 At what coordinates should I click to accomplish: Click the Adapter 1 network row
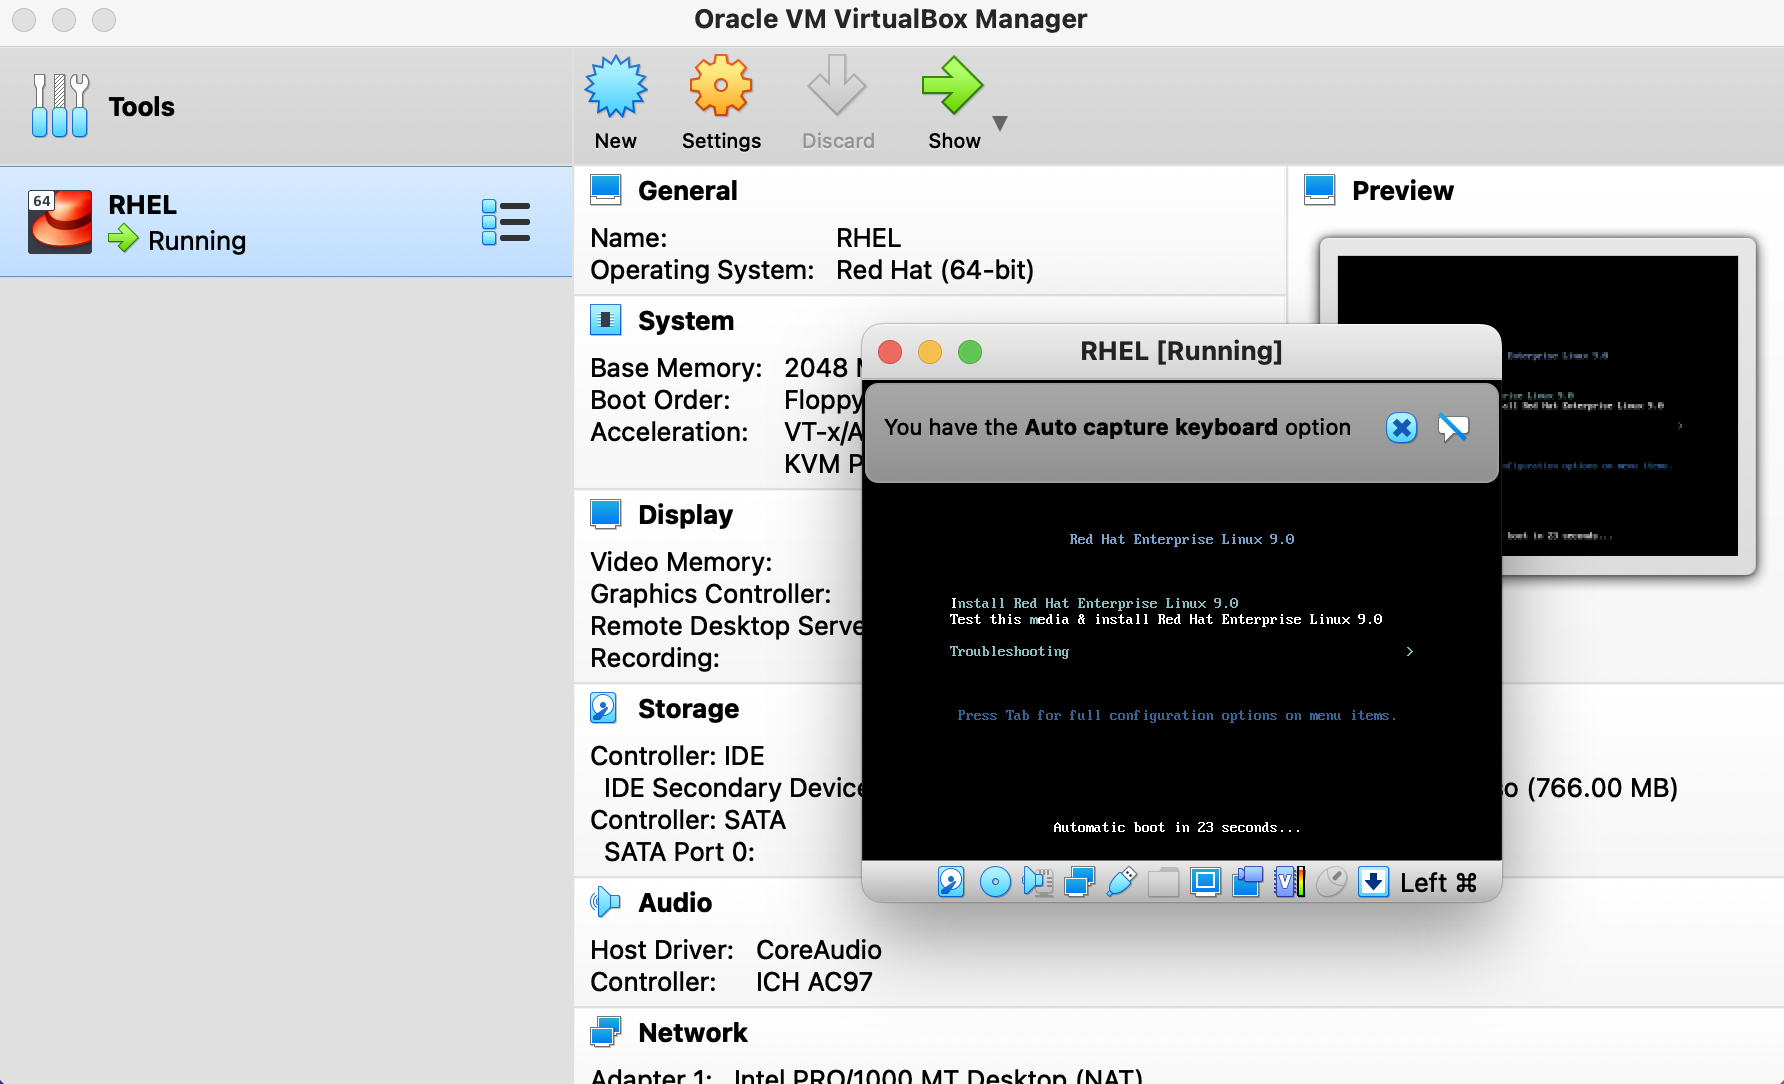(x=866, y=1076)
